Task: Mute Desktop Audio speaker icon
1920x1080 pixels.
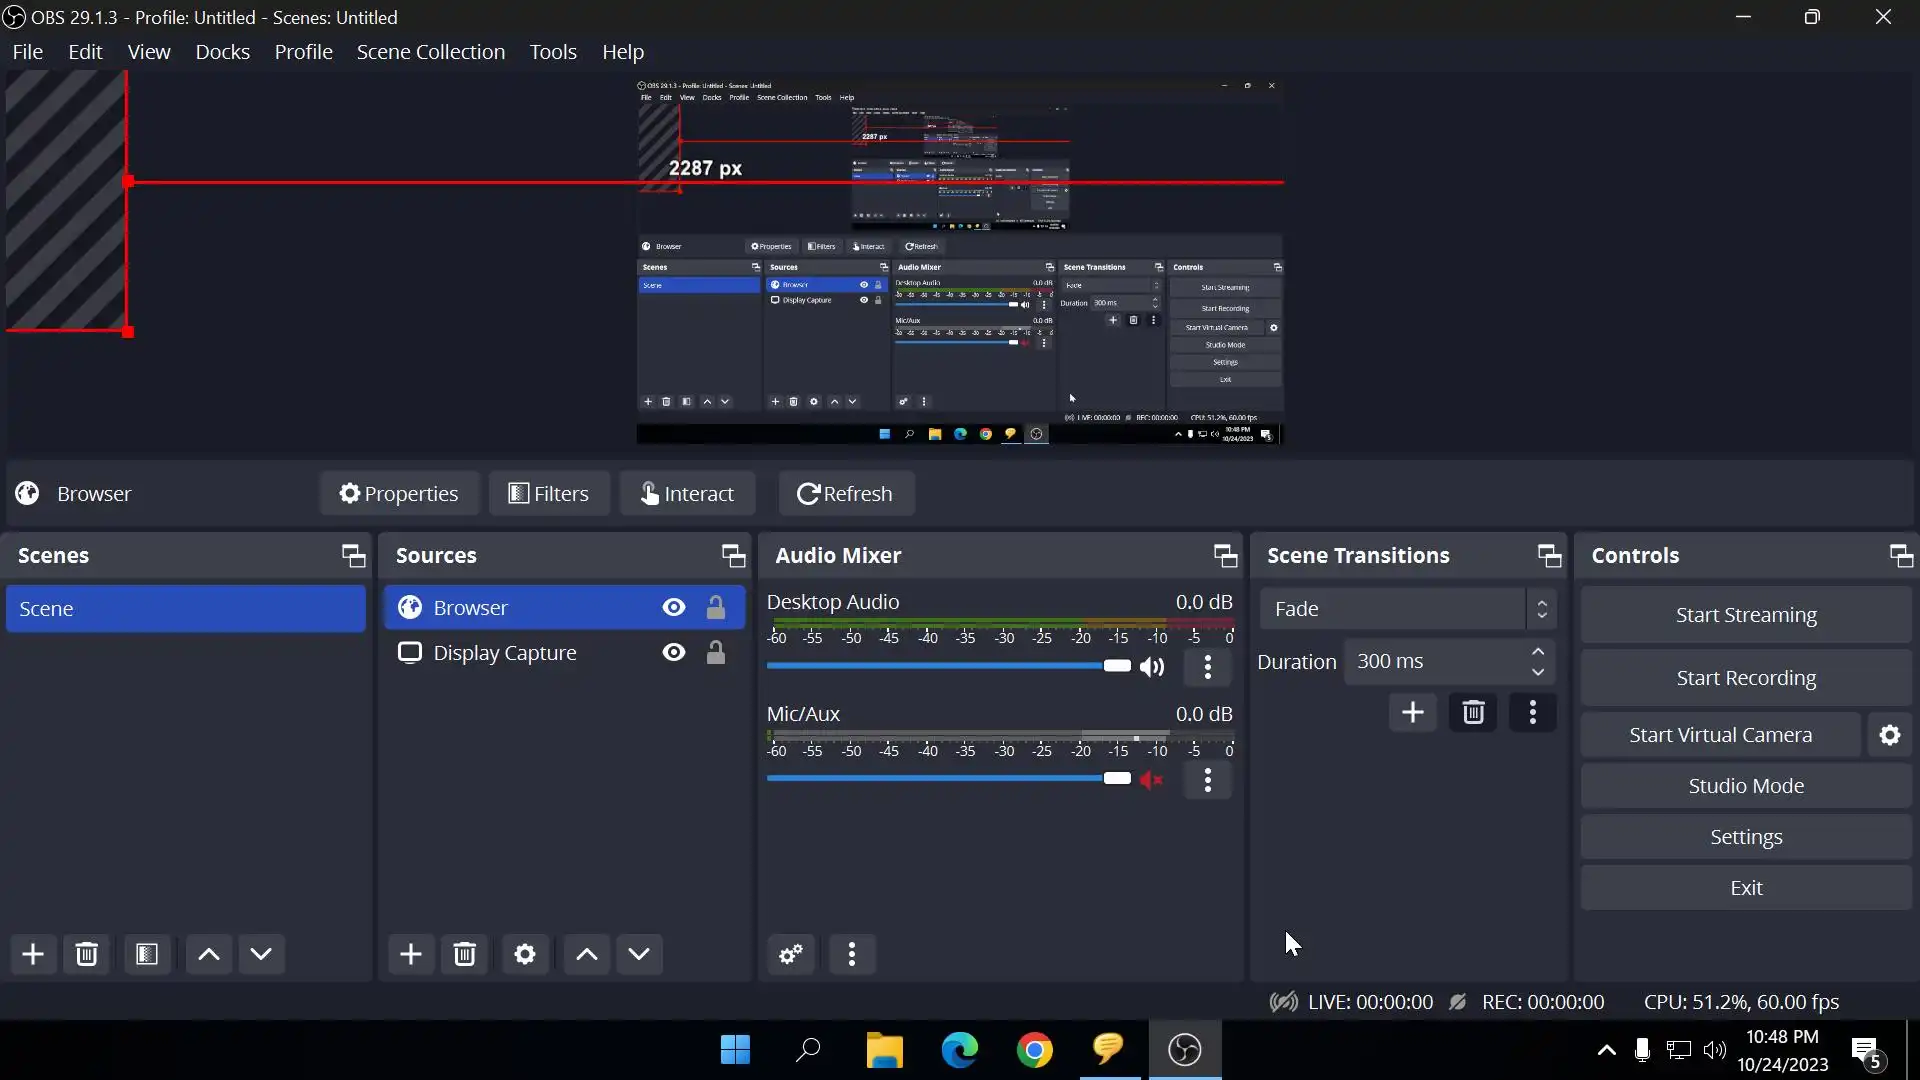Action: pos(1152,667)
